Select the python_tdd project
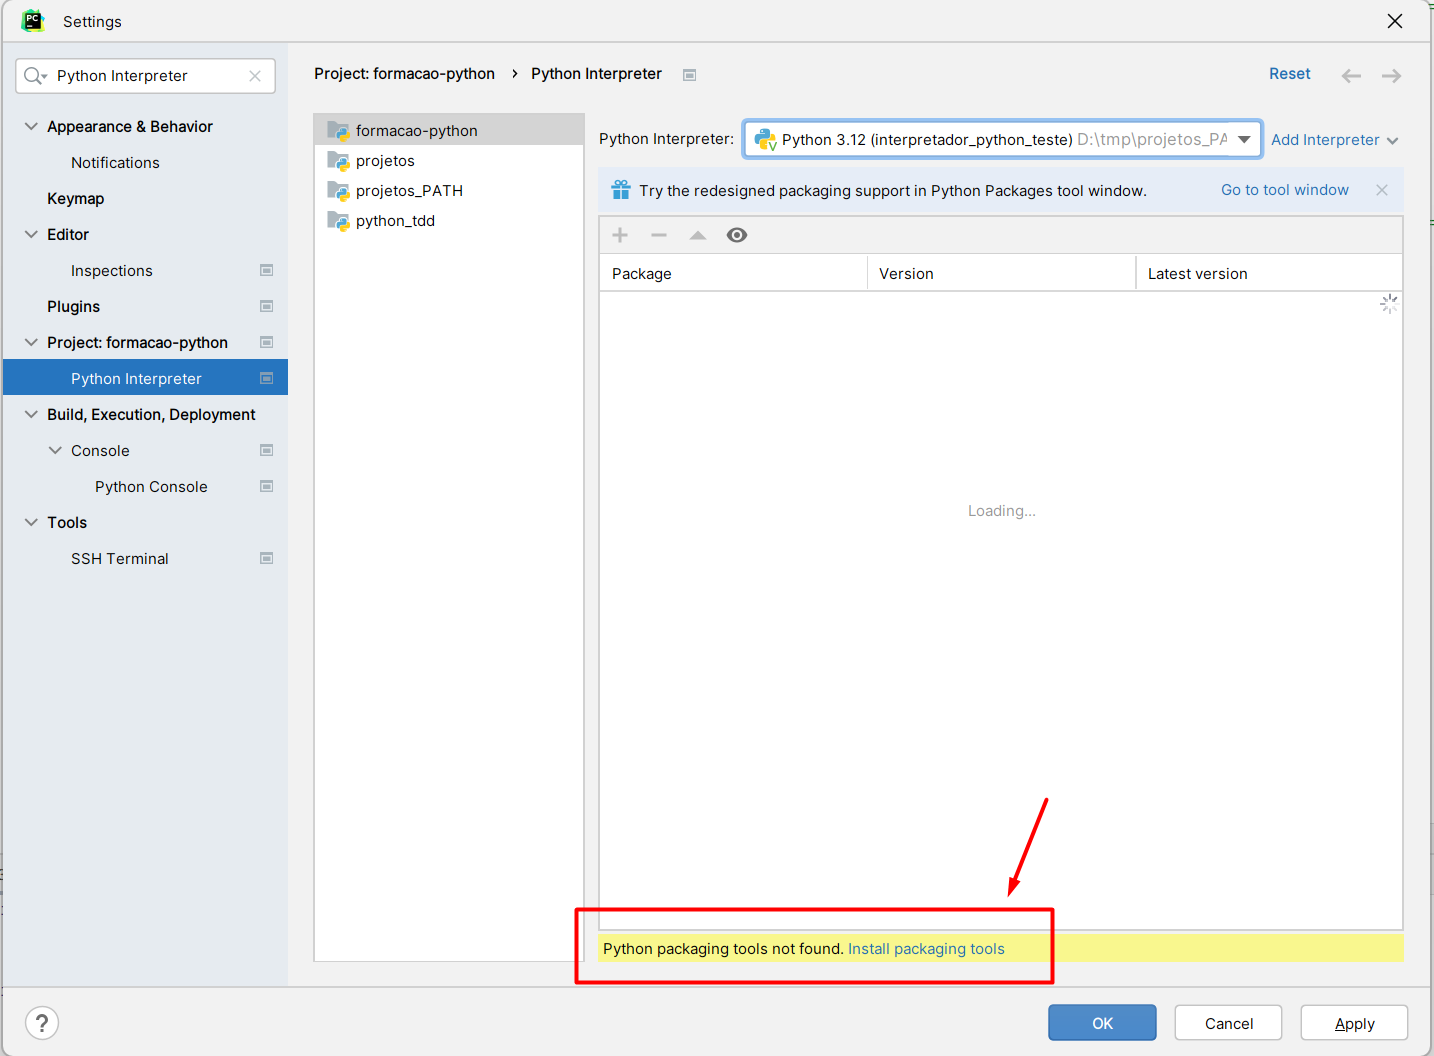1434x1056 pixels. pos(449,221)
